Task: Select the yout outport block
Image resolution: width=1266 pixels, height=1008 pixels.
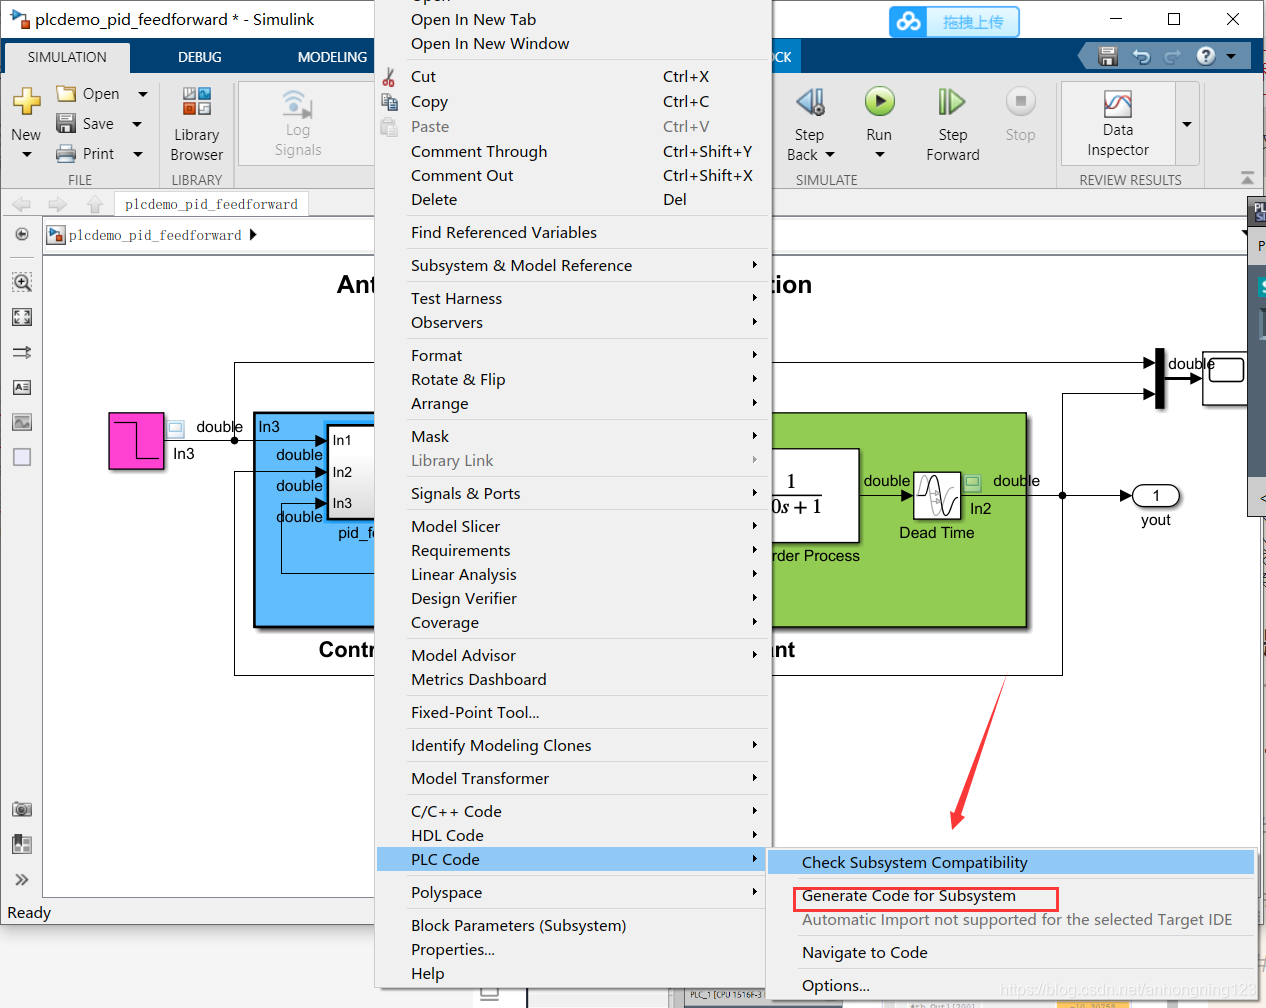Action: coord(1156,496)
